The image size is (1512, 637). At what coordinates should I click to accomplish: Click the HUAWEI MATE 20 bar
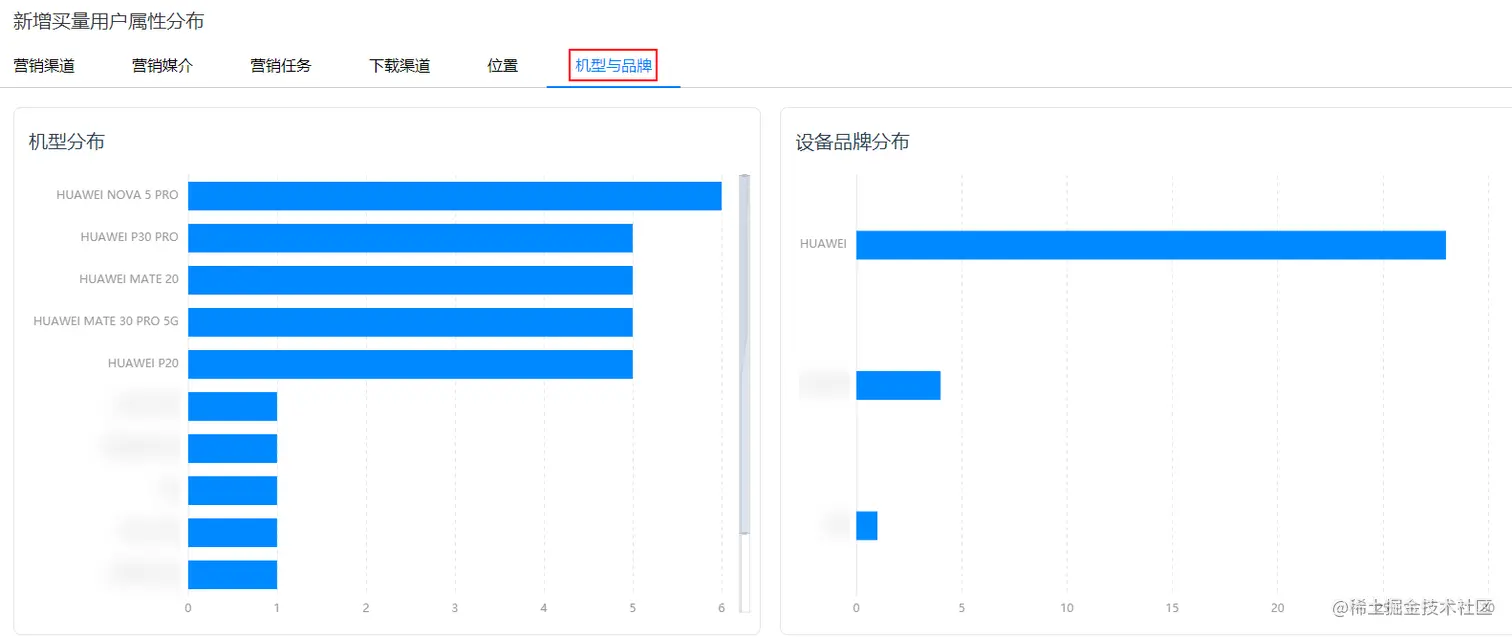tap(410, 280)
